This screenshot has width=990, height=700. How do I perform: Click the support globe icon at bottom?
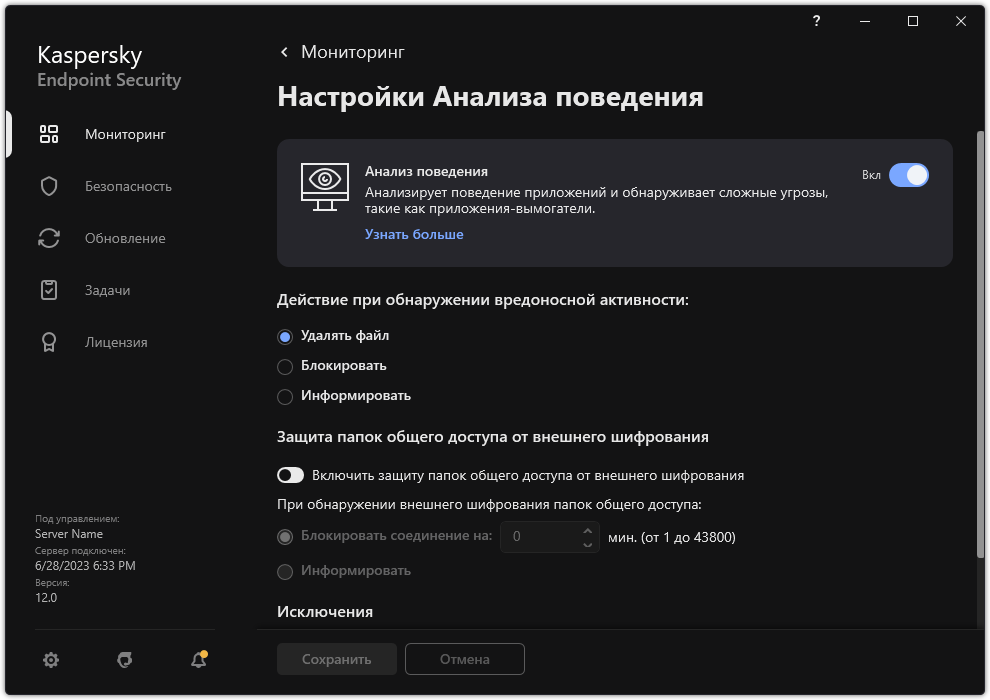point(124,660)
